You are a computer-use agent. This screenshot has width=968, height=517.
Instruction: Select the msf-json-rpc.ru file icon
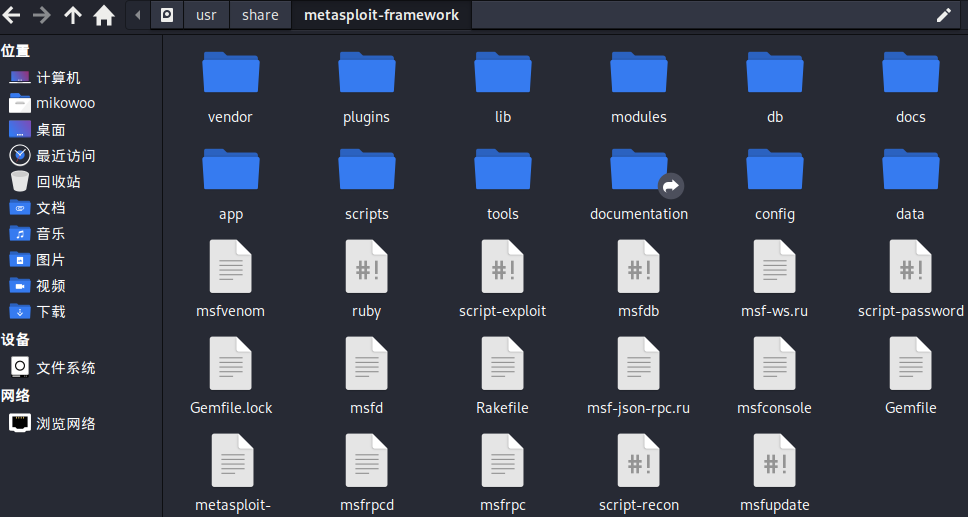pos(639,363)
